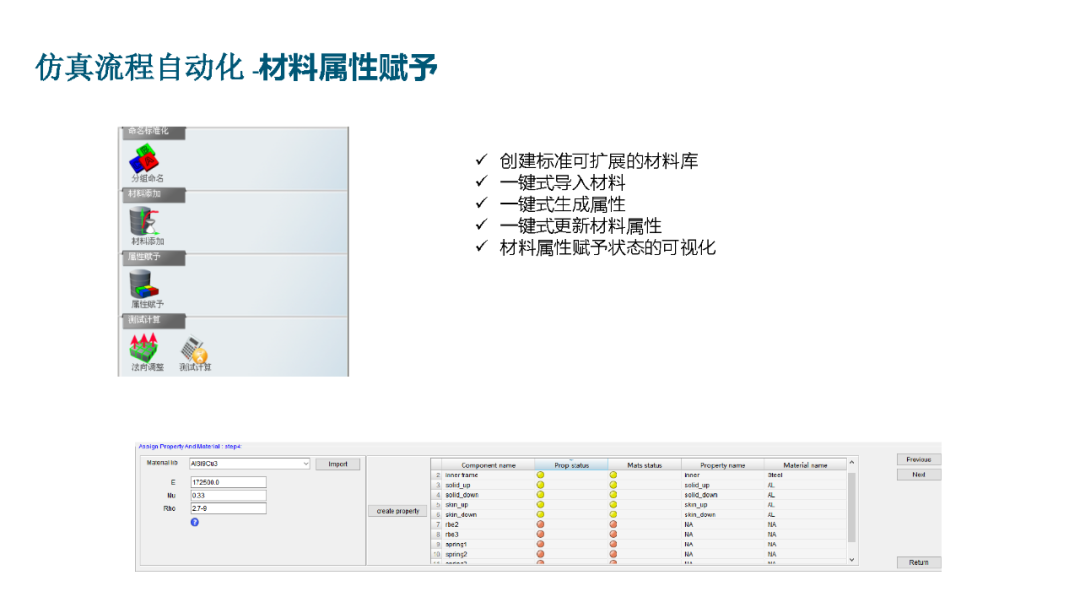Click the Rho value input field
Screen dimensions: 1080x608
click(228, 508)
